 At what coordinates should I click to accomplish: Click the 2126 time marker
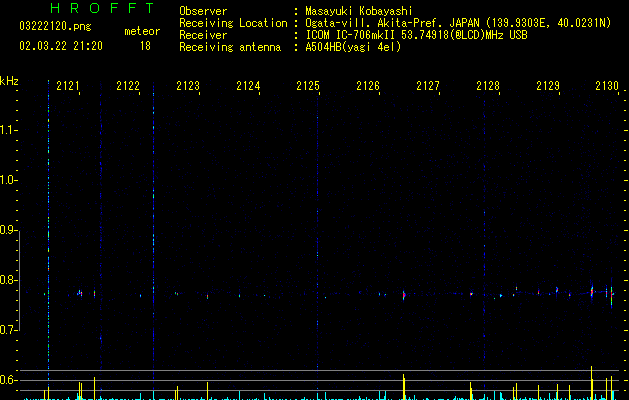[x=368, y=86]
